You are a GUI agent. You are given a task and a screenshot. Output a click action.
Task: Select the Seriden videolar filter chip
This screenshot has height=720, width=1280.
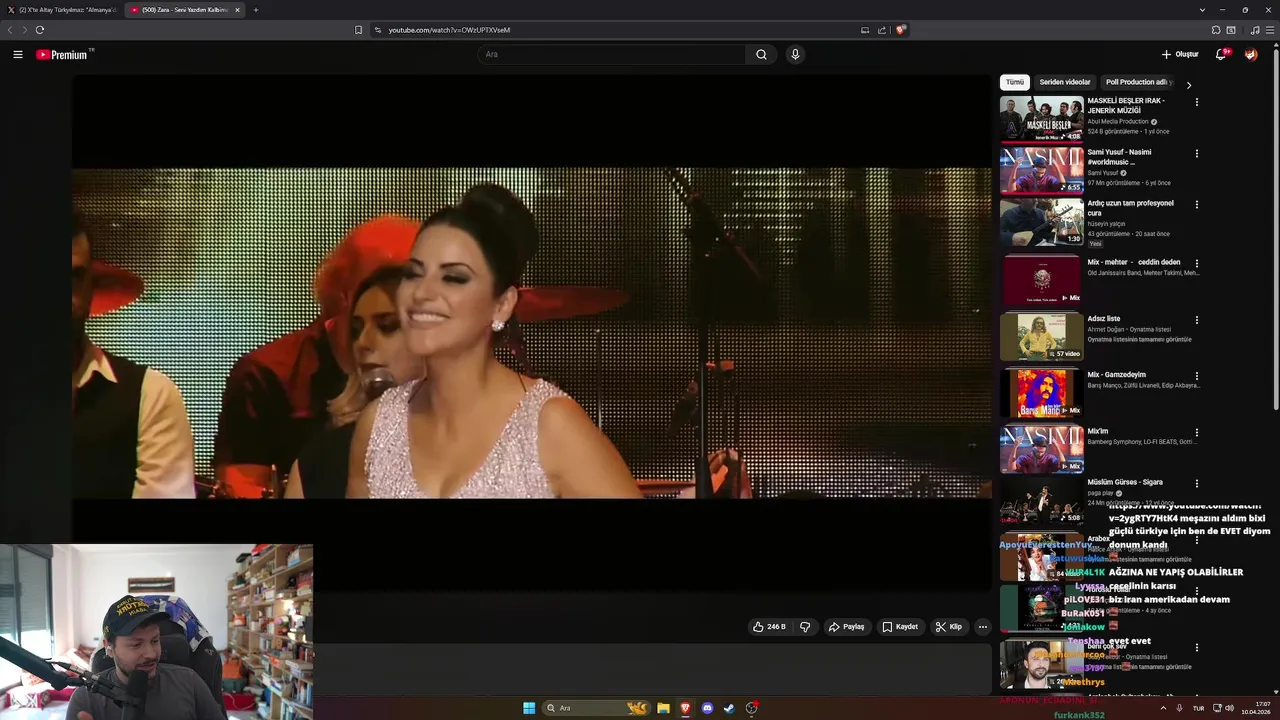click(1065, 82)
